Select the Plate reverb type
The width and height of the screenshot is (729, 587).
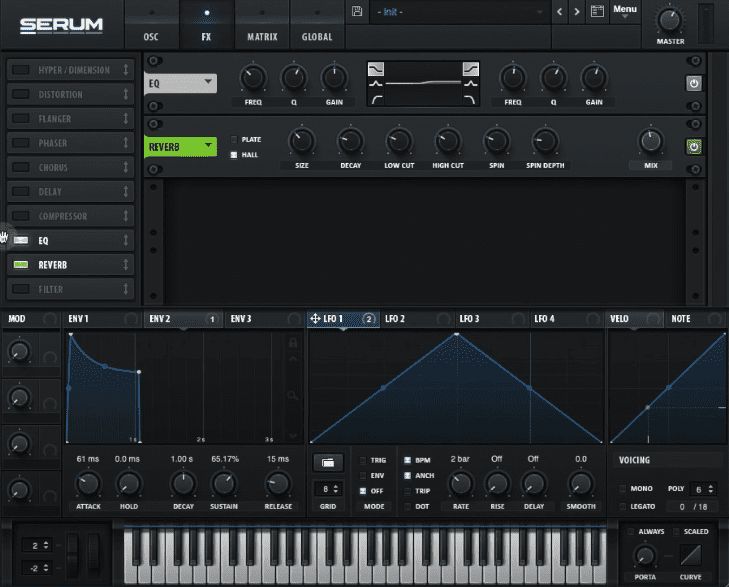pos(234,139)
